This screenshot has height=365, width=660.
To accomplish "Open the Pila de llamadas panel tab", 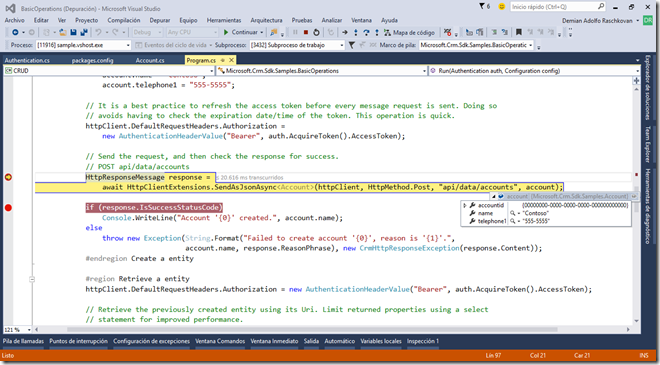I will [23, 341].
